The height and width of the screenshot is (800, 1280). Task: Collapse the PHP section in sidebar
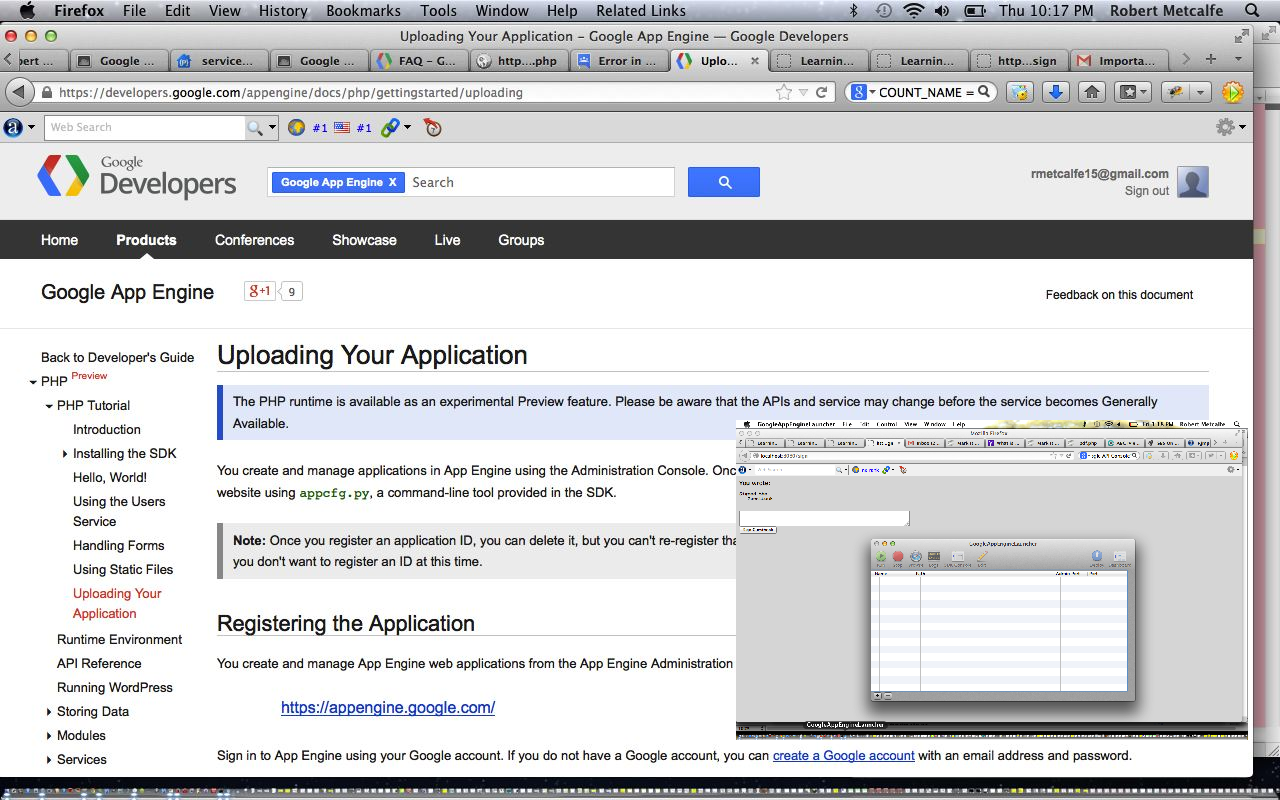point(33,382)
